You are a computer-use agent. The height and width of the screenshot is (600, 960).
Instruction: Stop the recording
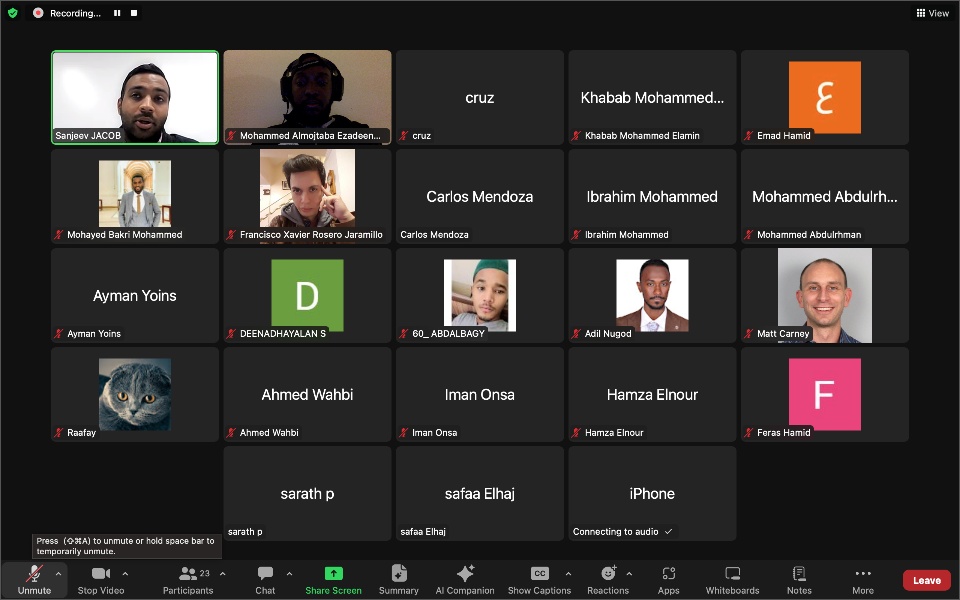(133, 13)
